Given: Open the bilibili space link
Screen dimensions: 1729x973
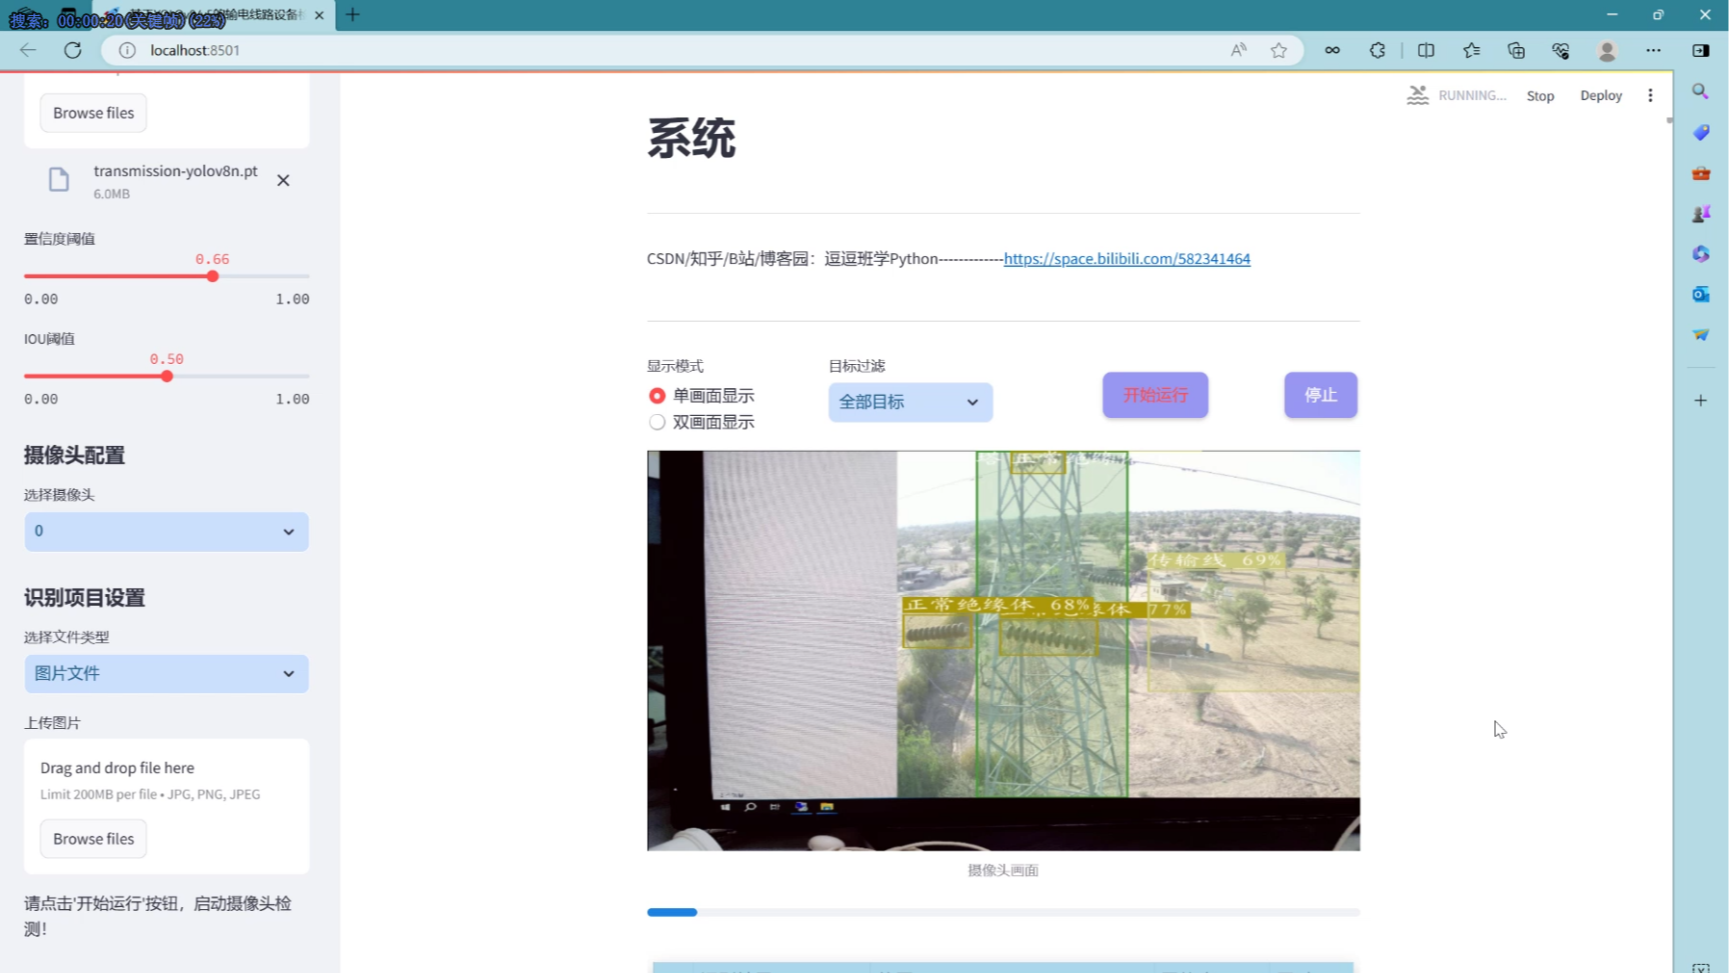Looking at the screenshot, I should coord(1127,258).
